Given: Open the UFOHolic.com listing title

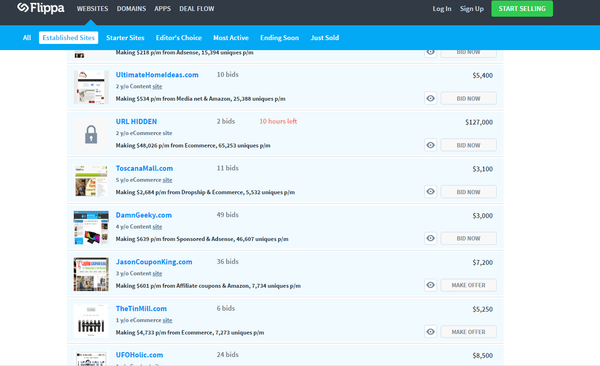Looking at the screenshot, I should tap(139, 355).
